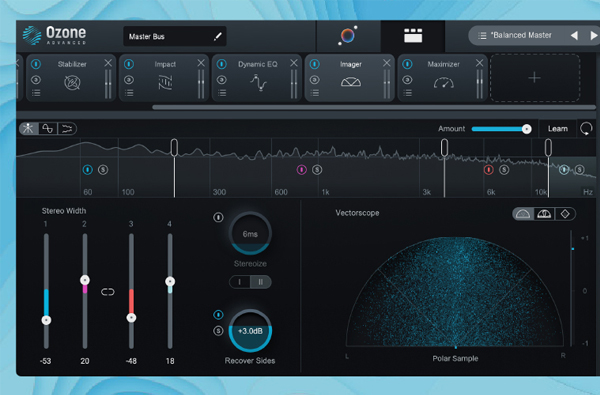Viewport: 600px width, 395px height.
Task: Remove the Impact module
Action: click(x=201, y=63)
